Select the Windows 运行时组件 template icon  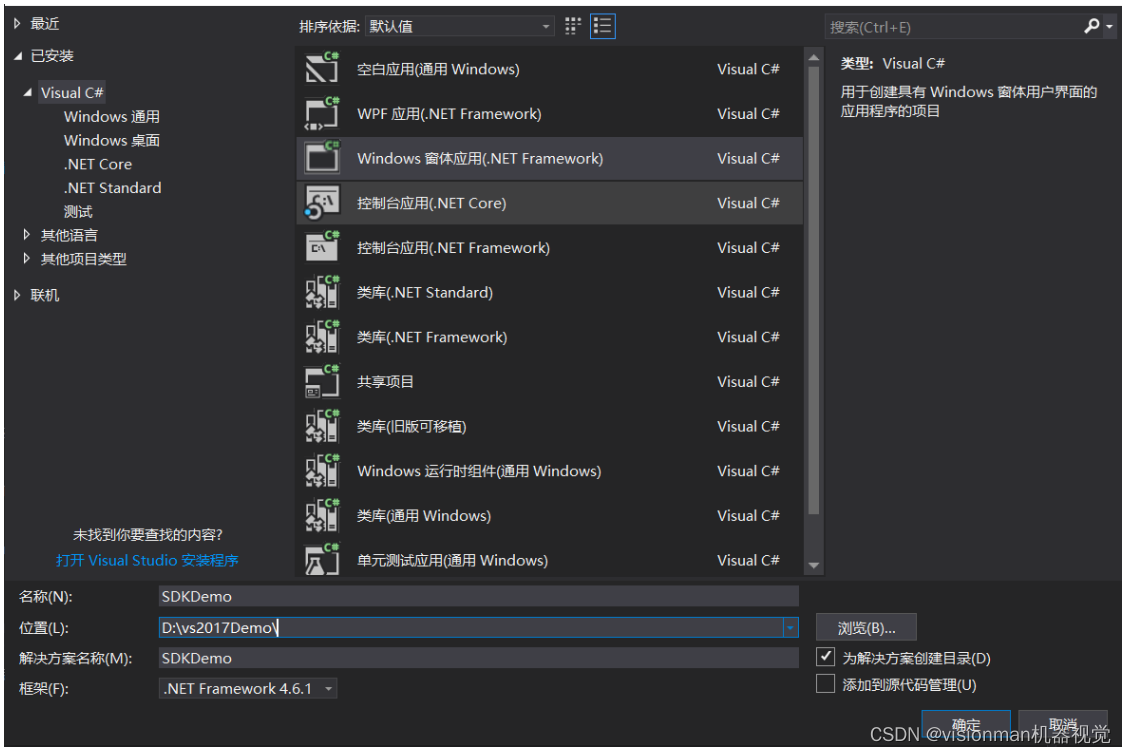click(321, 471)
